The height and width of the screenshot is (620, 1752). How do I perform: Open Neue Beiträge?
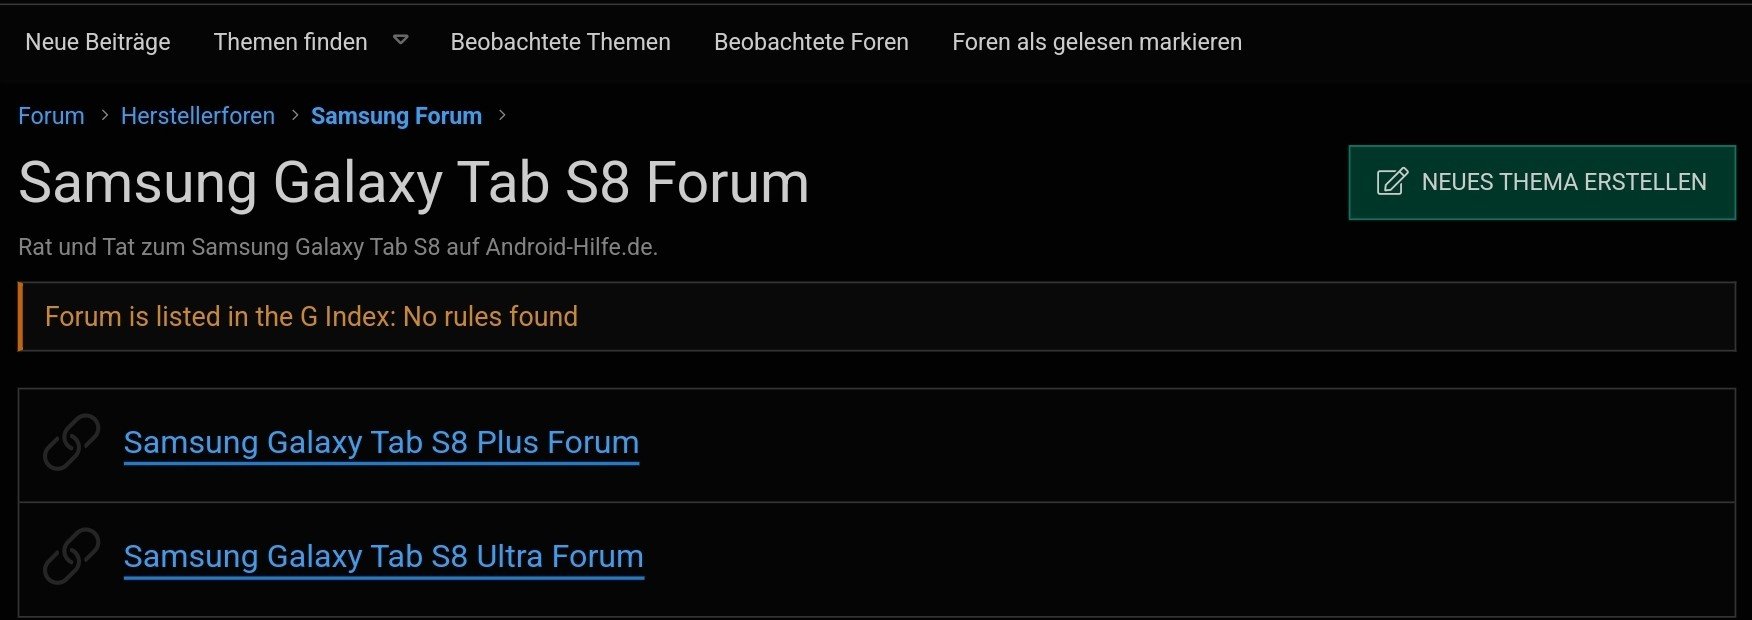pos(98,42)
